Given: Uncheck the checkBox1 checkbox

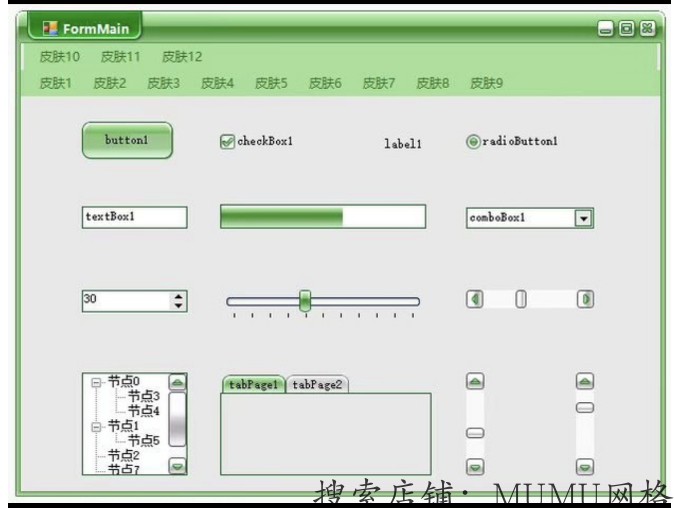Looking at the screenshot, I should pos(227,141).
